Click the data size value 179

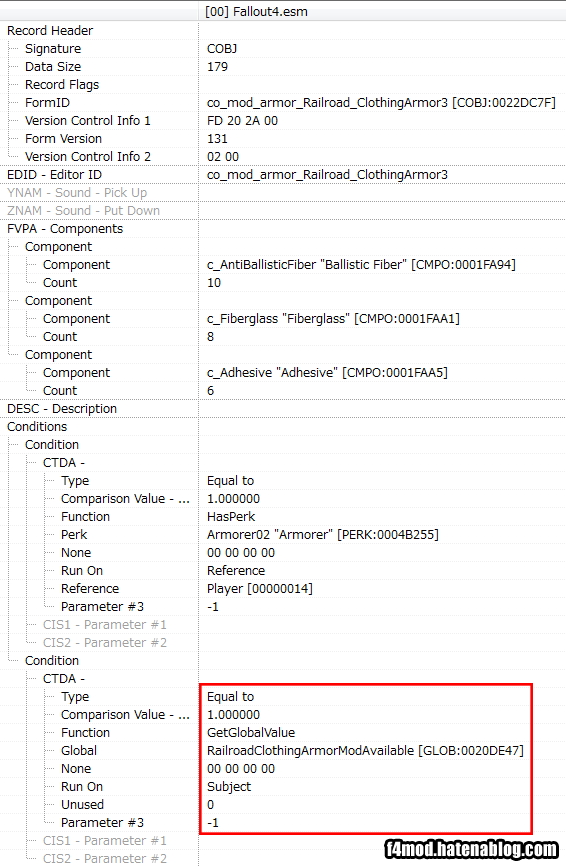point(217,66)
